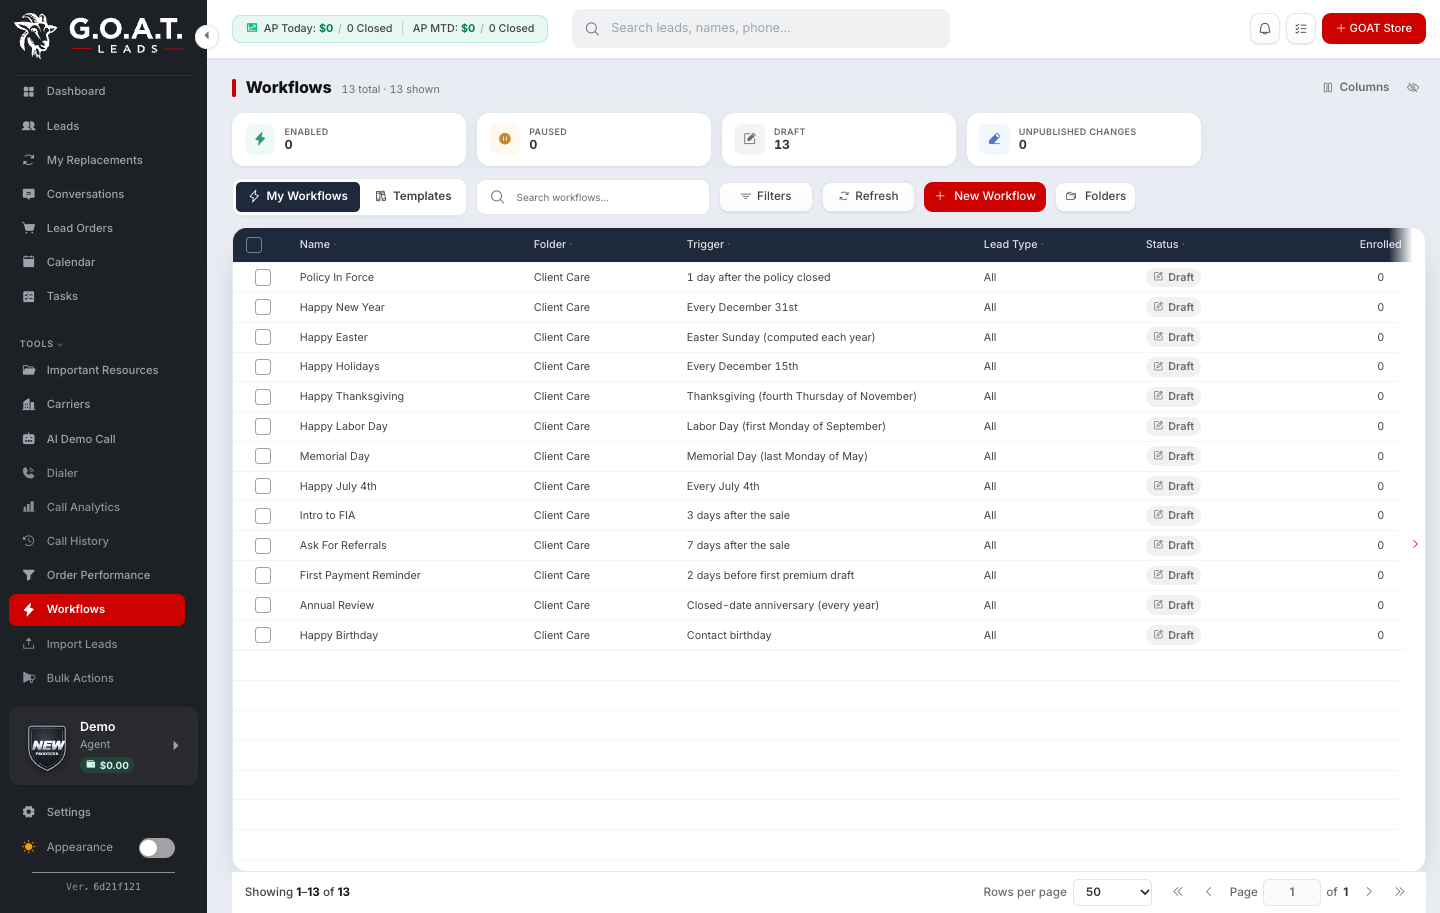Open the Rows per page dropdown
The width and height of the screenshot is (1440, 913).
click(x=1112, y=892)
